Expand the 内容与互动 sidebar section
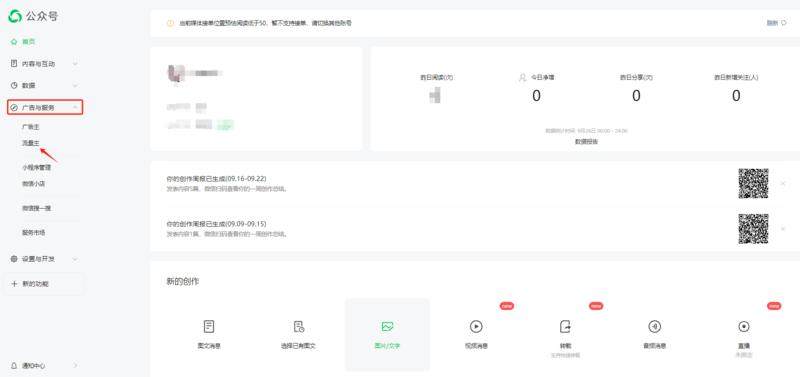The image size is (800, 377). tap(45, 64)
